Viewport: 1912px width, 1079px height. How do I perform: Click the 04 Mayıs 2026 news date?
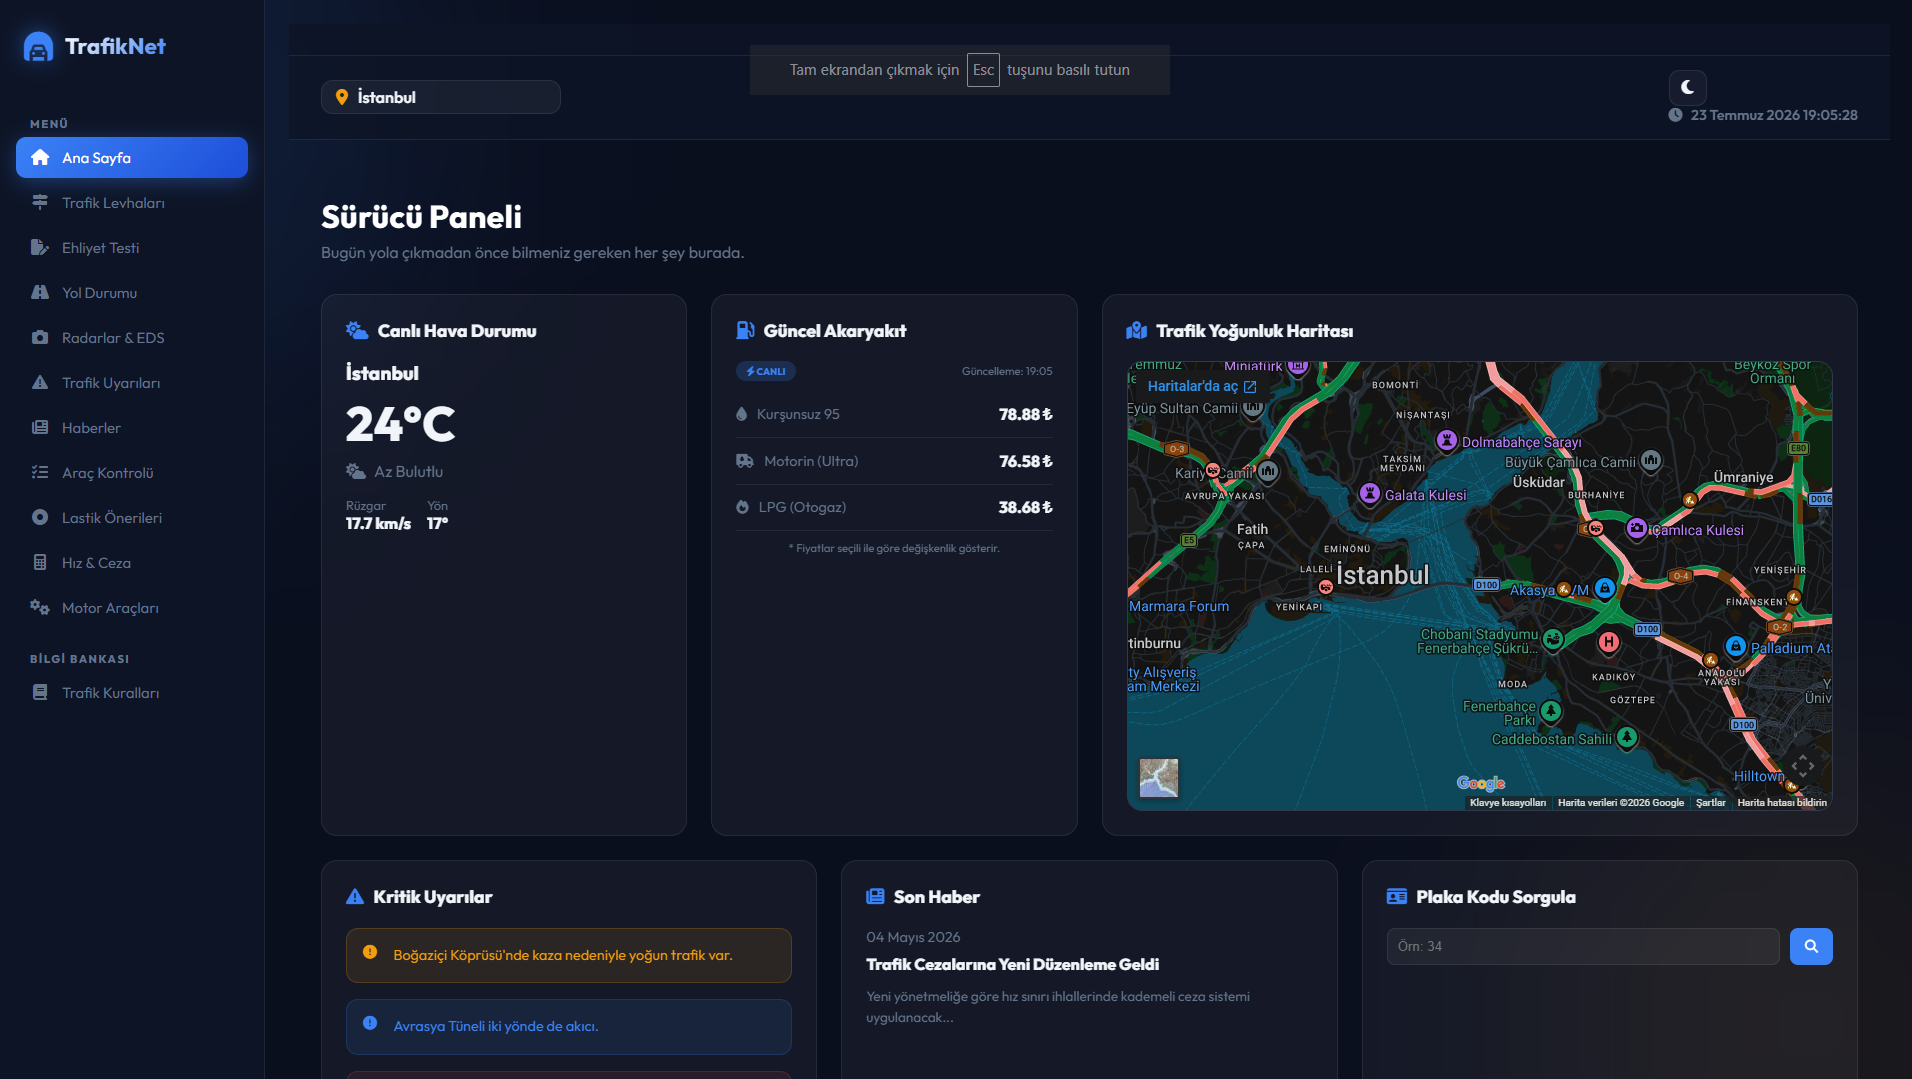point(913,937)
